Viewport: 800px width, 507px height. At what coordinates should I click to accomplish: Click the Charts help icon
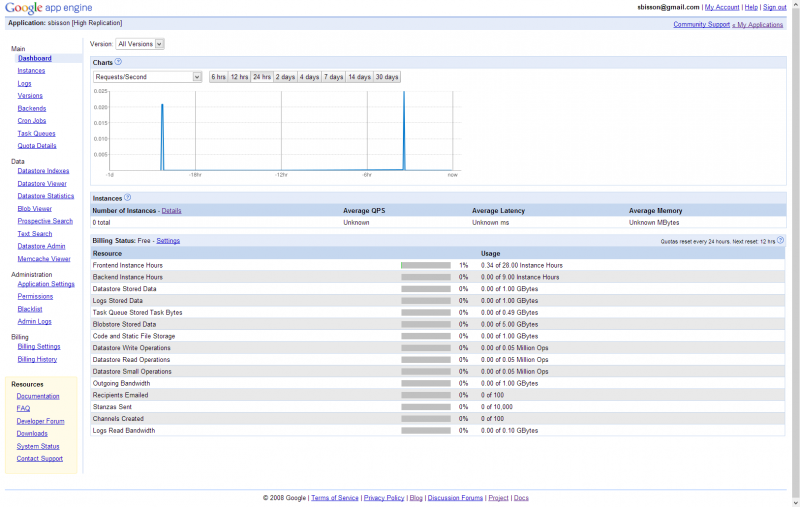click(118, 62)
